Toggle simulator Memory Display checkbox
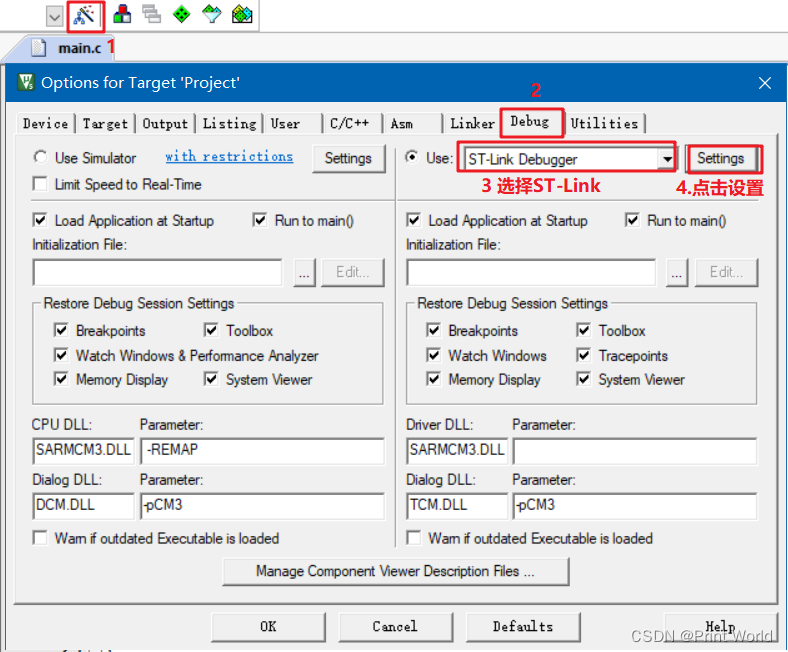The height and width of the screenshot is (652, 788). coord(61,379)
